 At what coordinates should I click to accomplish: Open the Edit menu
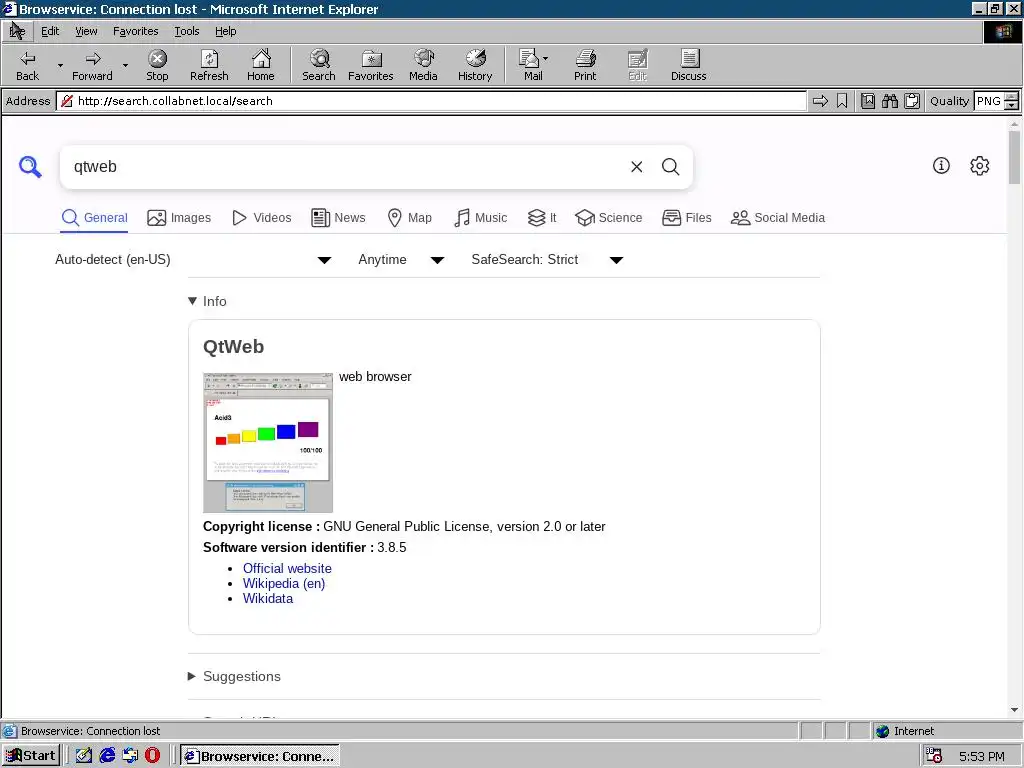click(50, 31)
